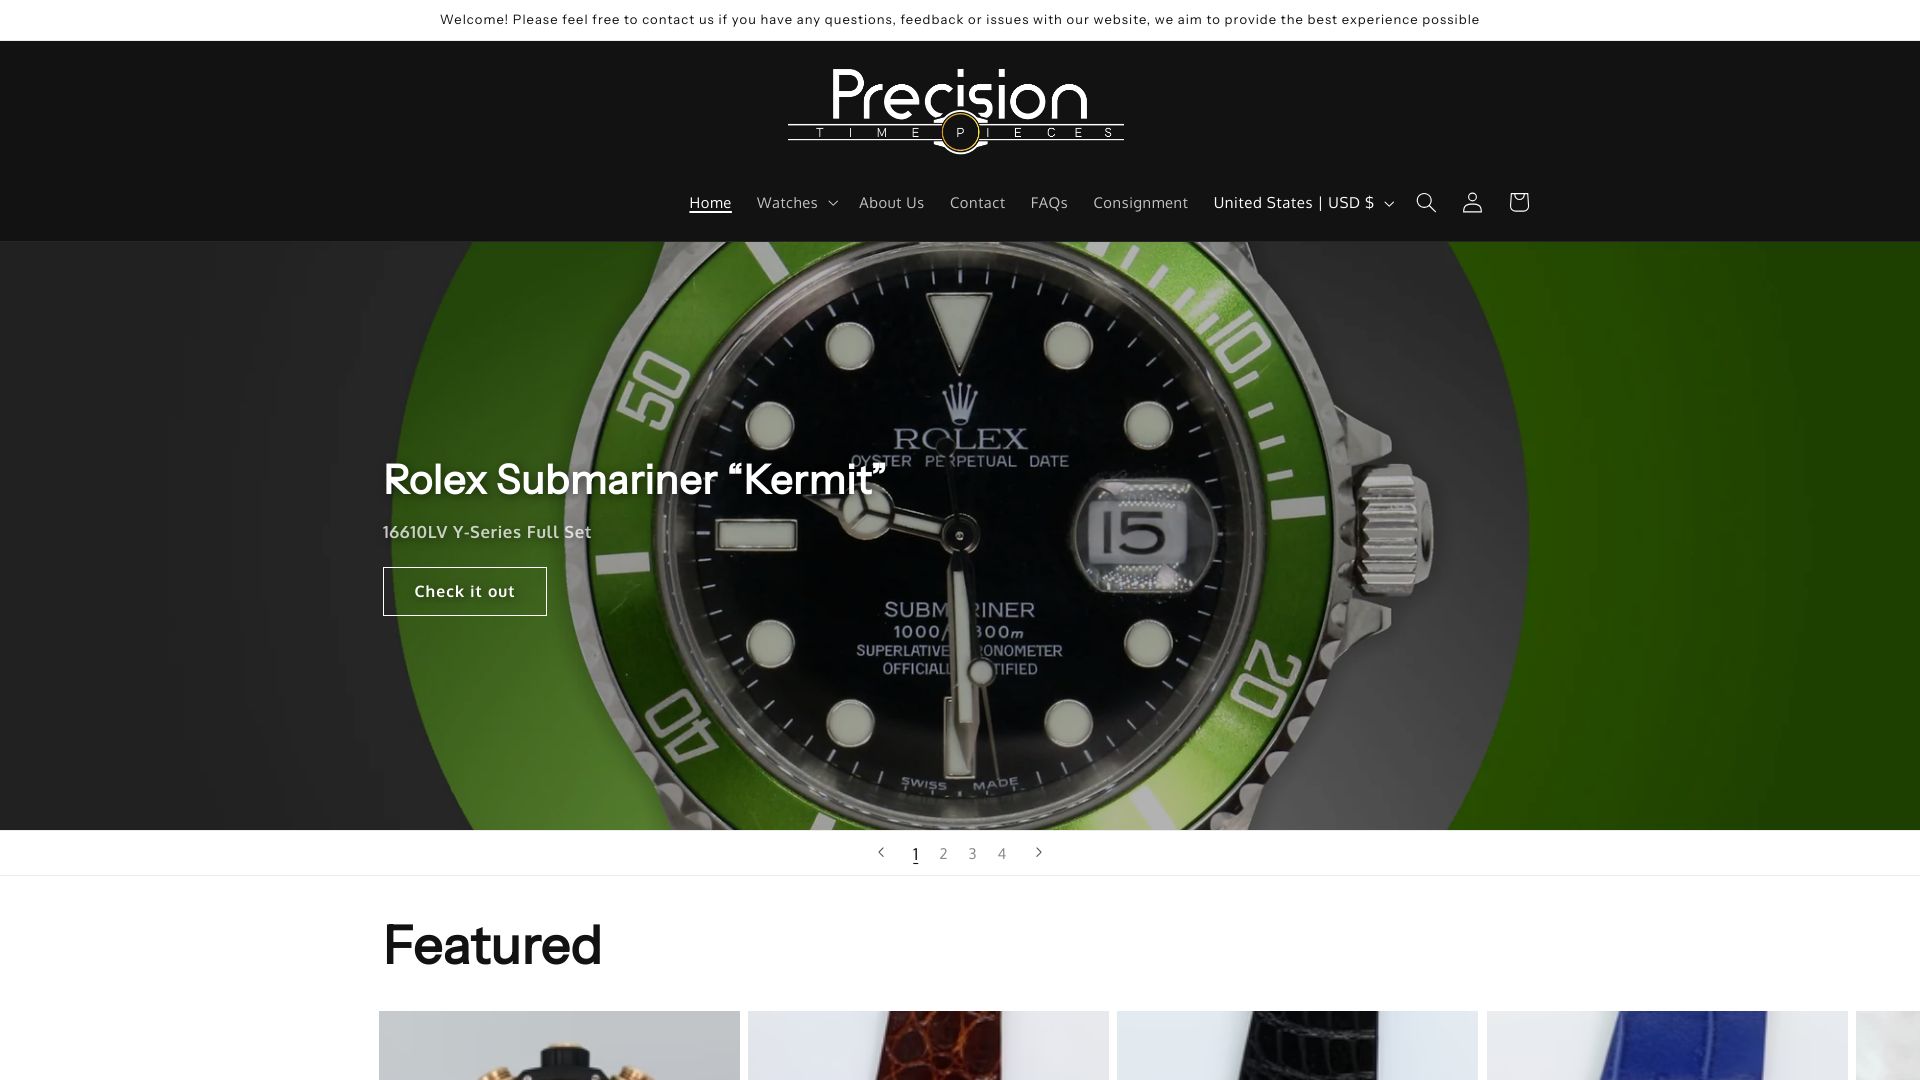Go to previous slide arrow
1920x1080 pixels.
881,853
